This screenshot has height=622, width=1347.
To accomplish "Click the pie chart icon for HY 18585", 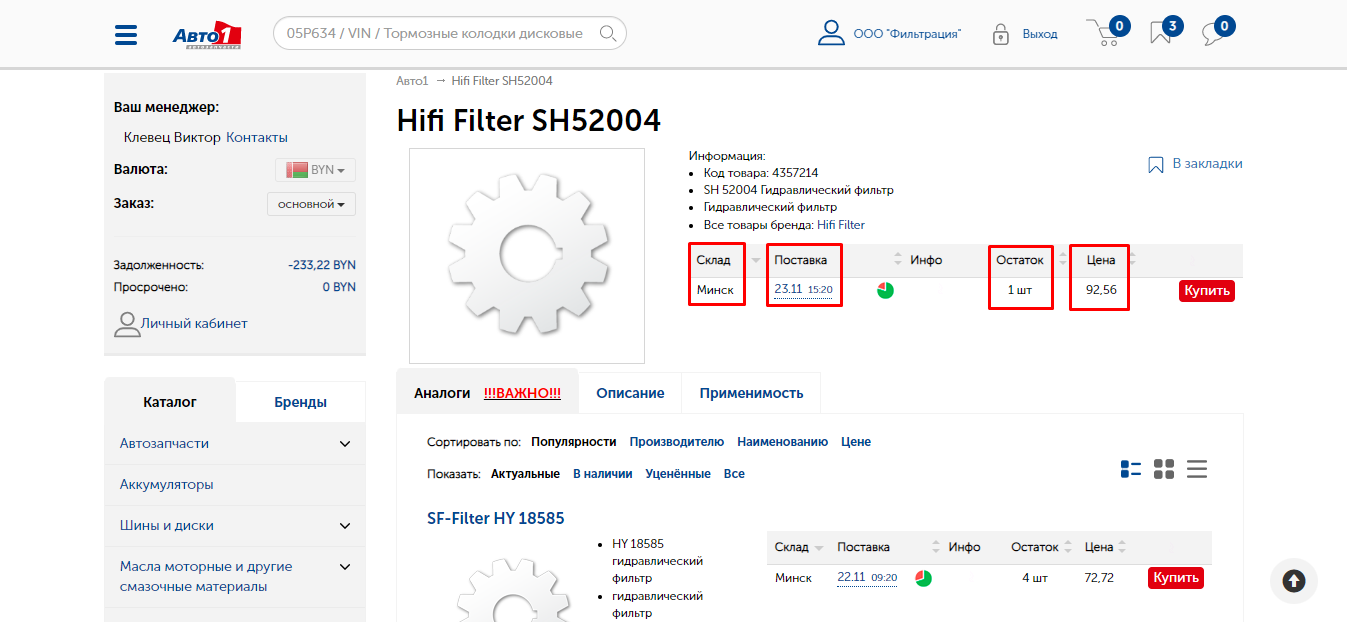I will tap(923, 578).
